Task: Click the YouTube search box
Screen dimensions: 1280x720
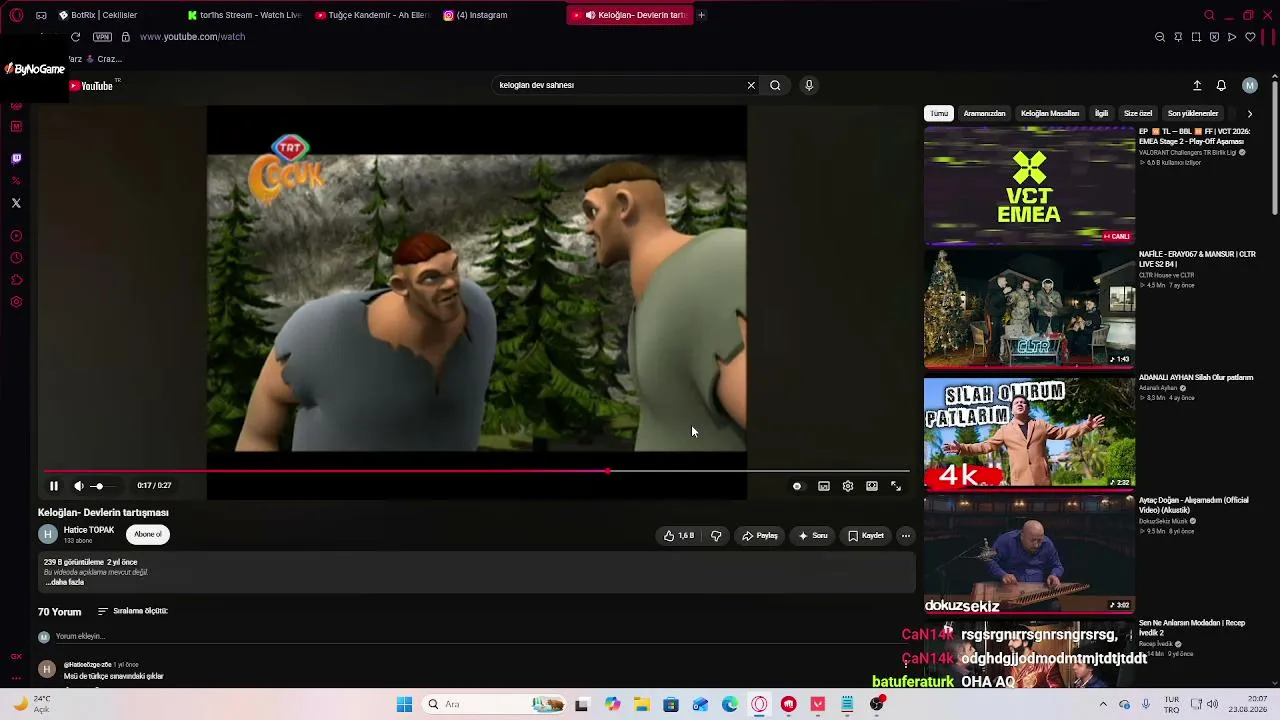Action: point(620,85)
